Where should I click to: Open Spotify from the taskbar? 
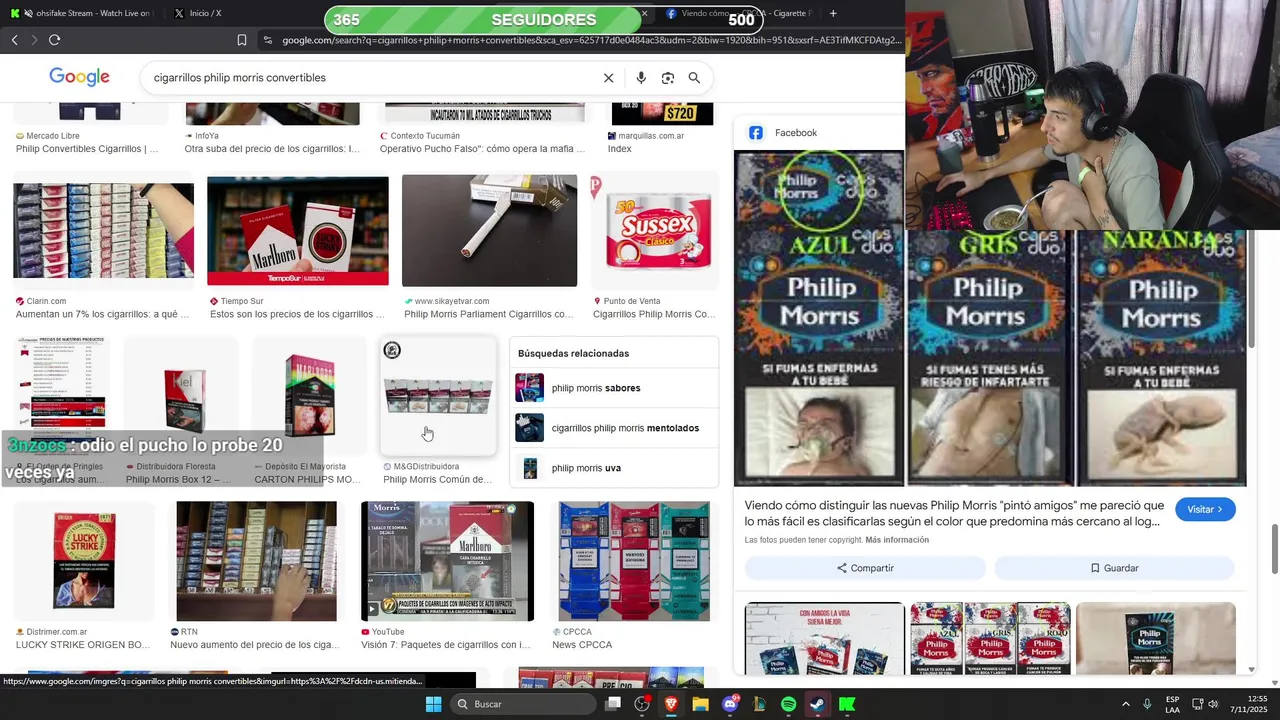[788, 704]
